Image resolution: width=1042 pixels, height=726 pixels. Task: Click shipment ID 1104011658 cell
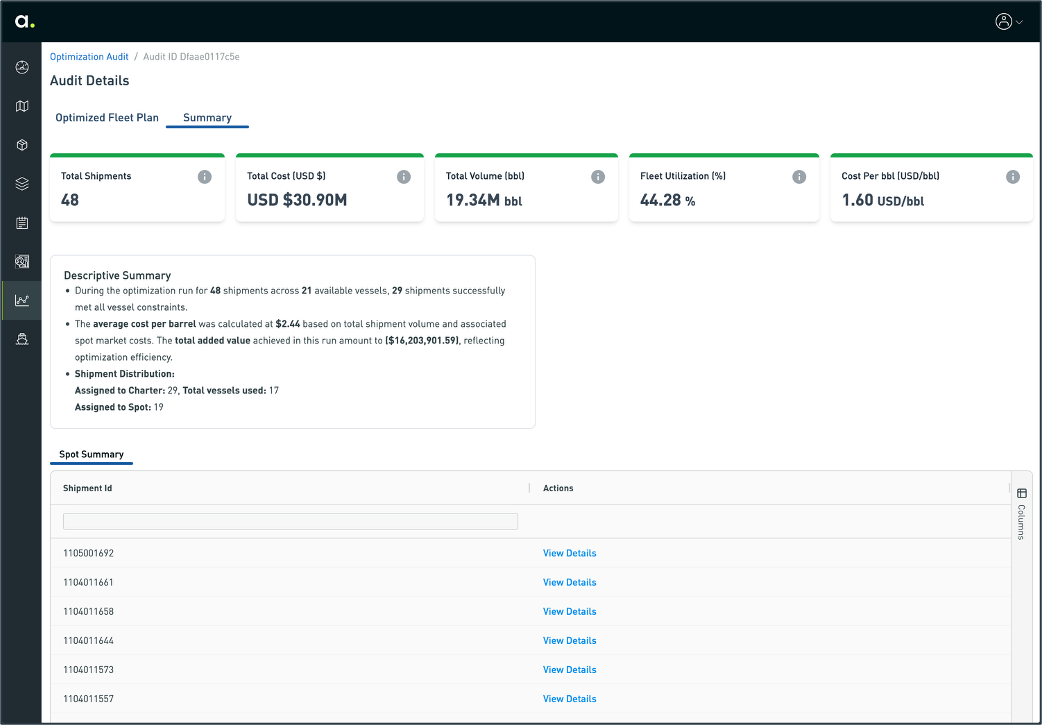tap(88, 612)
